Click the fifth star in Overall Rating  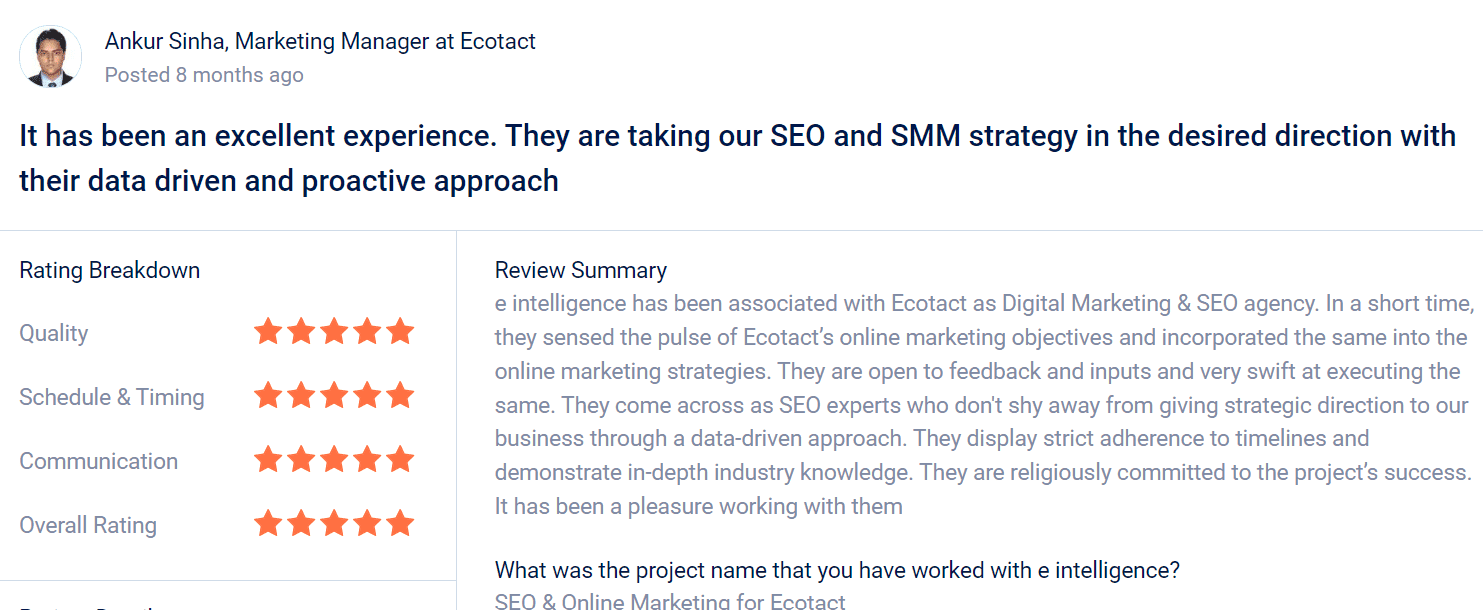[x=400, y=524]
